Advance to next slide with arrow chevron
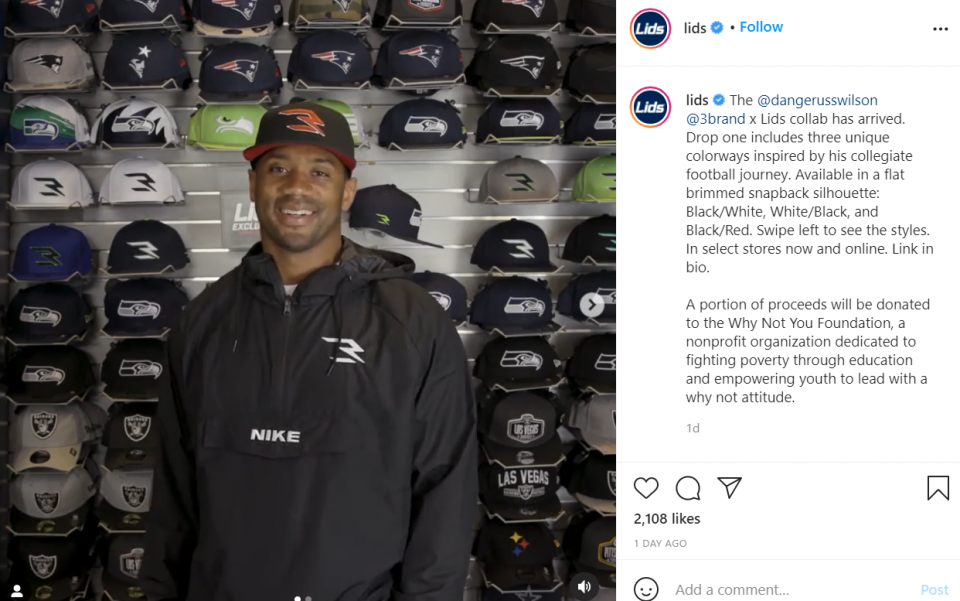 (591, 305)
